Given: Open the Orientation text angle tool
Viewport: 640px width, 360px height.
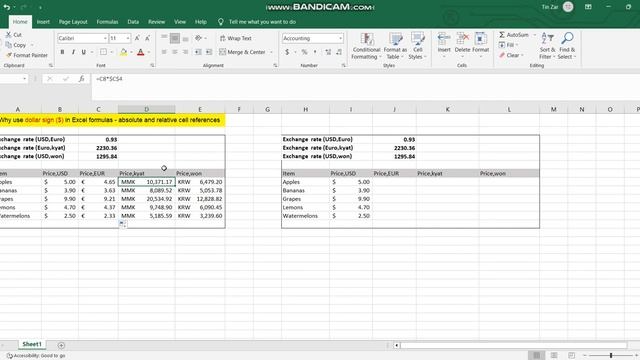Looking at the screenshot, I should pyautogui.click(x=199, y=38).
